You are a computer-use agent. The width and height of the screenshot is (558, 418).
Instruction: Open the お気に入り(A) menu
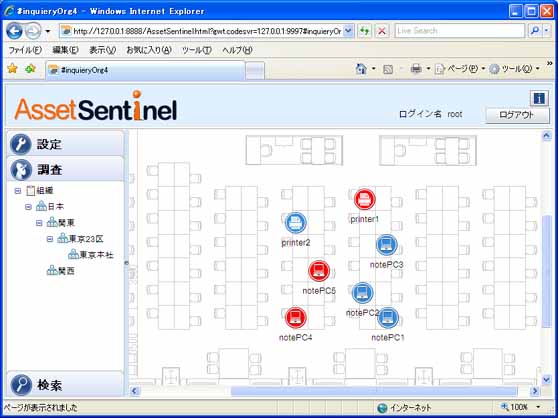pos(149,51)
